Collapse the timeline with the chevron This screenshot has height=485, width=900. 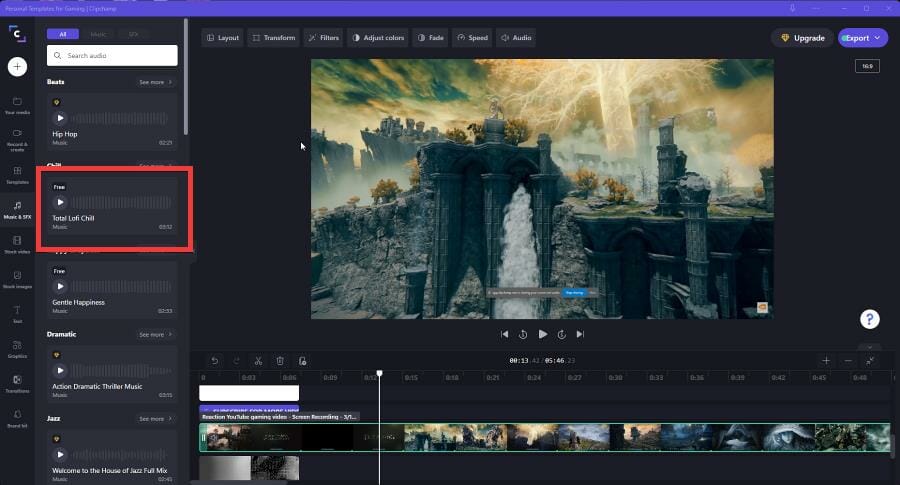[870, 347]
